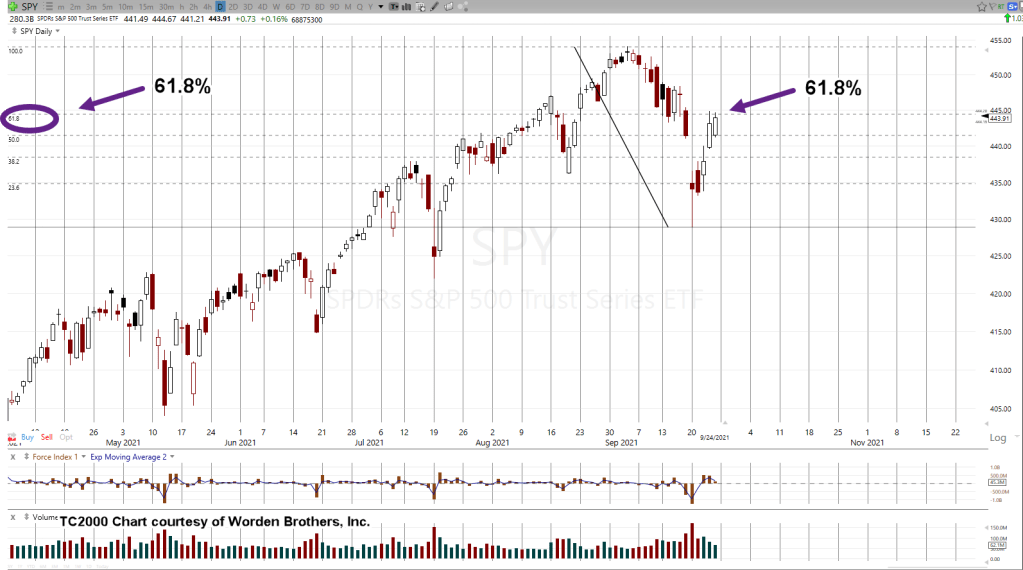Close the Force Index pane with X

pyautogui.click(x=13, y=456)
